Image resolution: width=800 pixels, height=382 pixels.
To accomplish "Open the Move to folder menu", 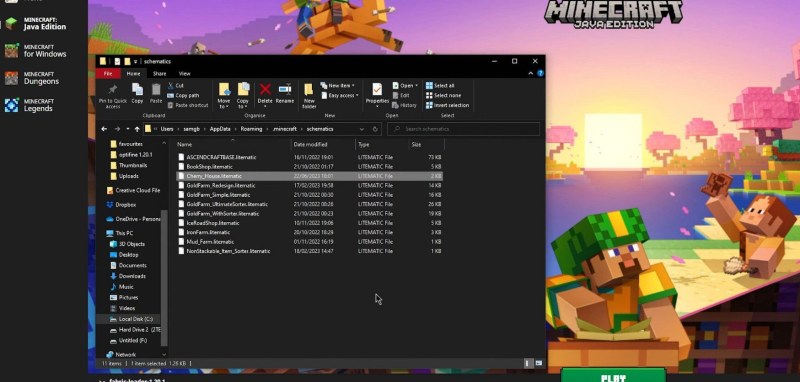I will (x=224, y=95).
